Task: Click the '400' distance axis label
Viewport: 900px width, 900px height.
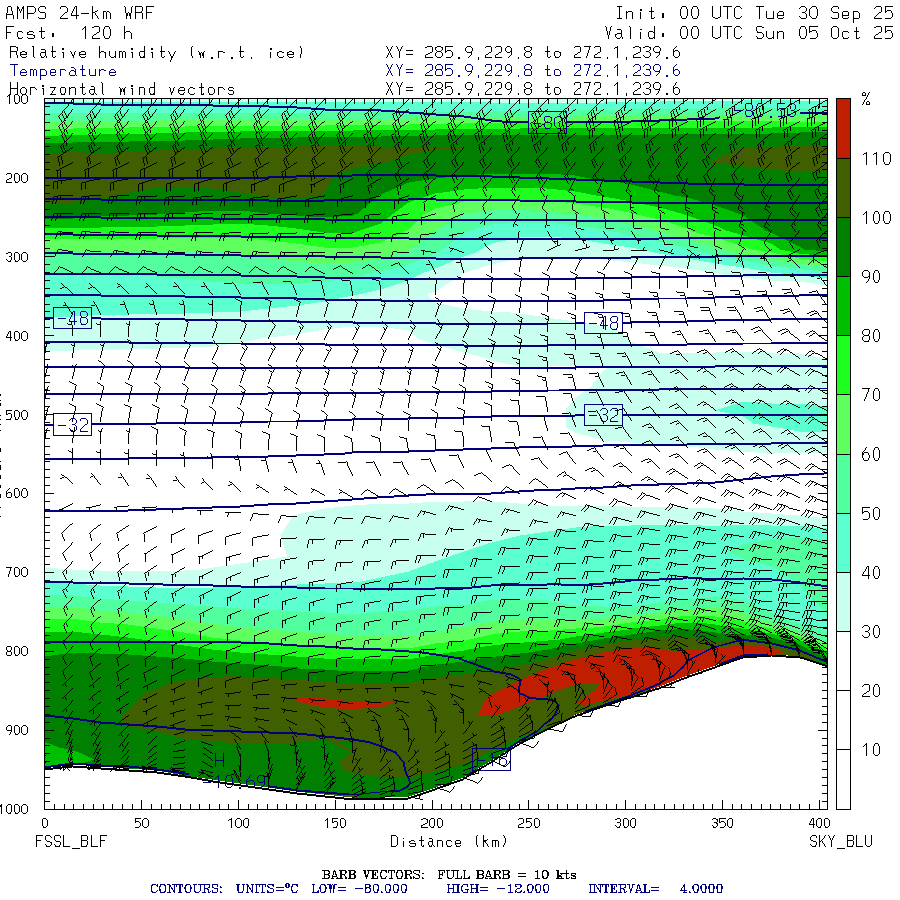Action: click(x=818, y=823)
